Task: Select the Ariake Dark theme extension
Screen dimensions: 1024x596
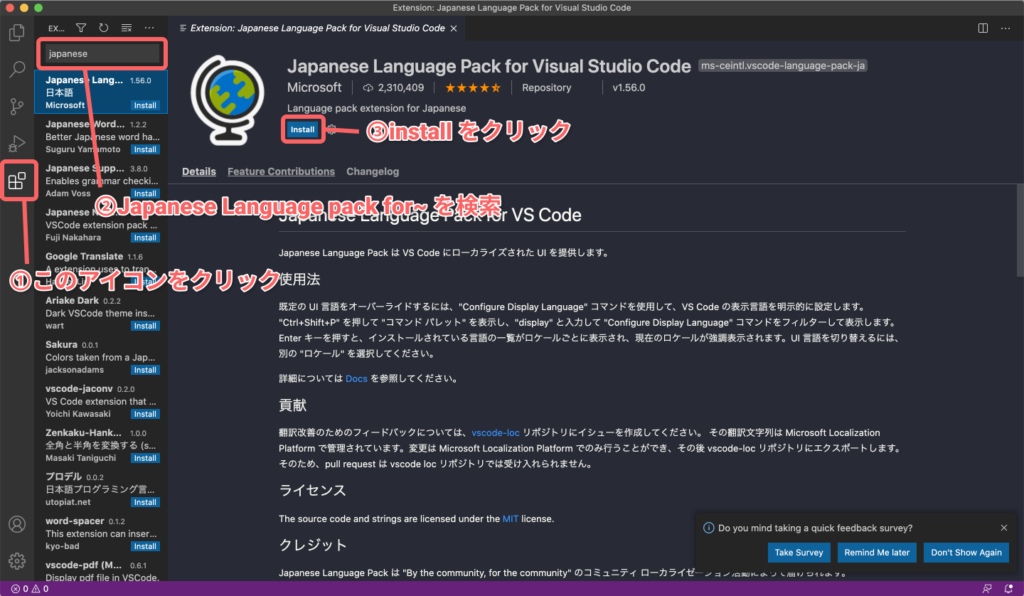Action: coord(101,313)
